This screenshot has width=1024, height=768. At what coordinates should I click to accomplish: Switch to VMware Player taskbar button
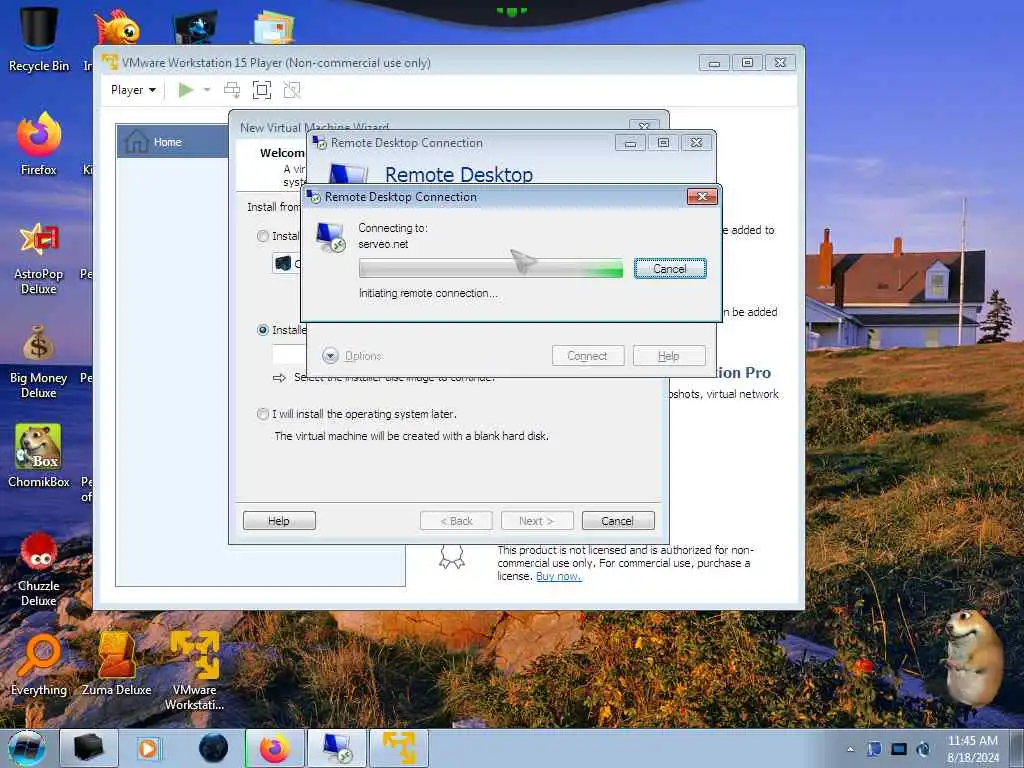pos(399,748)
